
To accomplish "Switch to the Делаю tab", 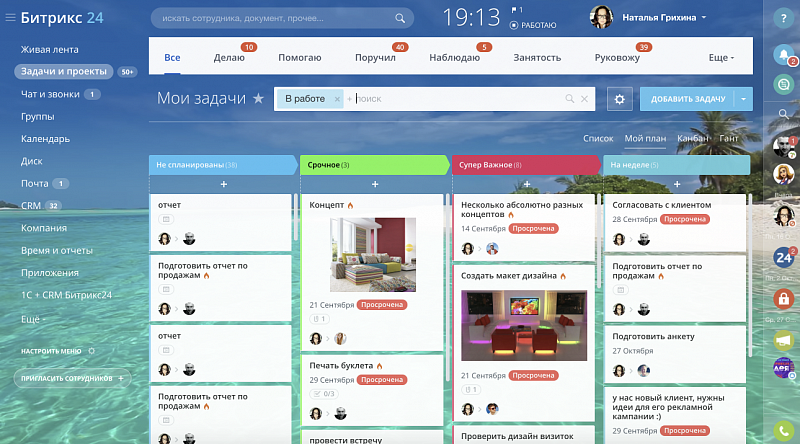I will (x=229, y=58).
